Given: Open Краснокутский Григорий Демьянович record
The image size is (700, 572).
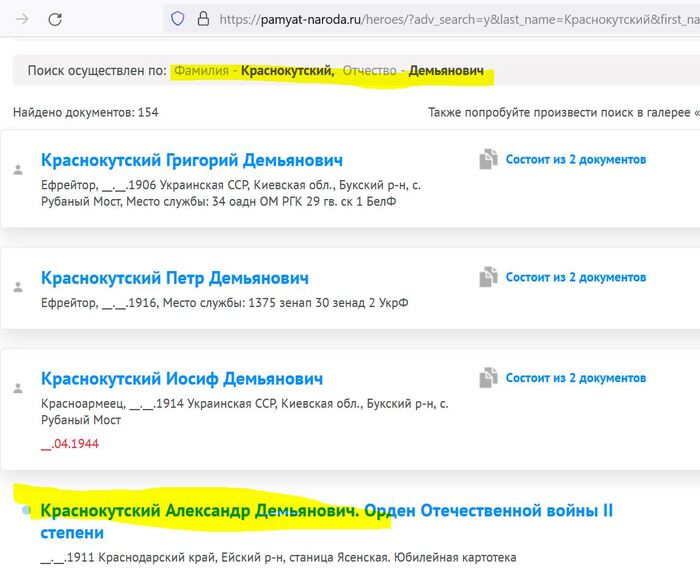Looking at the screenshot, I should 191,160.
